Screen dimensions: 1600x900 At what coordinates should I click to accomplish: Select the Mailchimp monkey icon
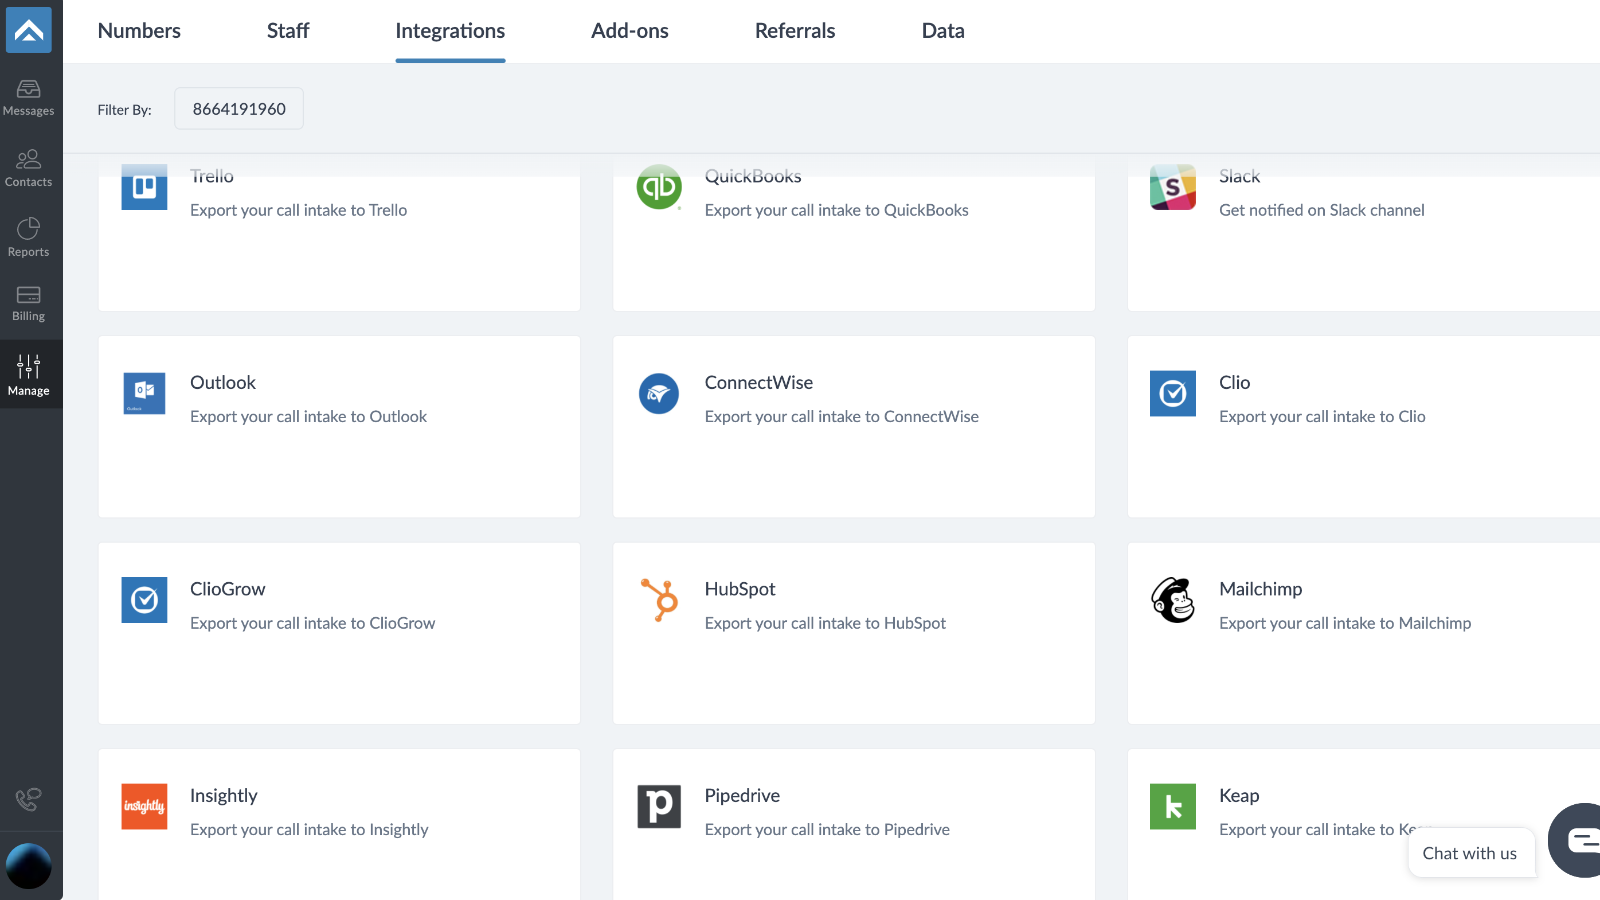click(1172, 600)
